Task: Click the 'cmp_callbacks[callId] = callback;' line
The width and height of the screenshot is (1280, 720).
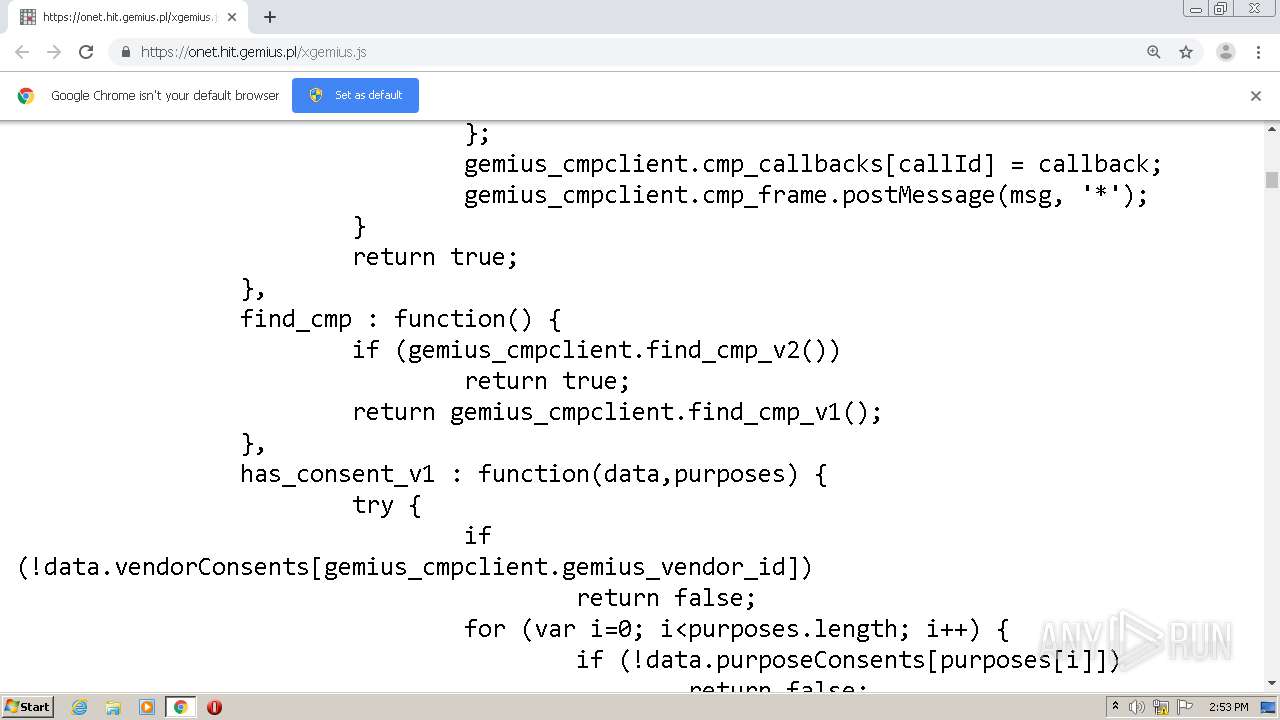Action: [813, 164]
